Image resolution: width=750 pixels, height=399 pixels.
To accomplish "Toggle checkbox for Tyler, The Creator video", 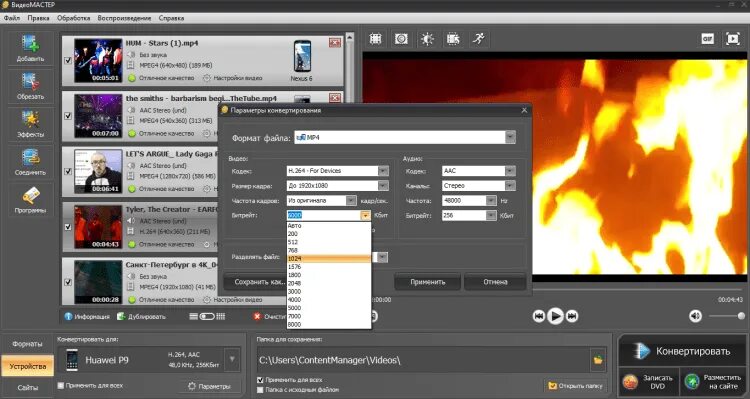I will point(67,227).
